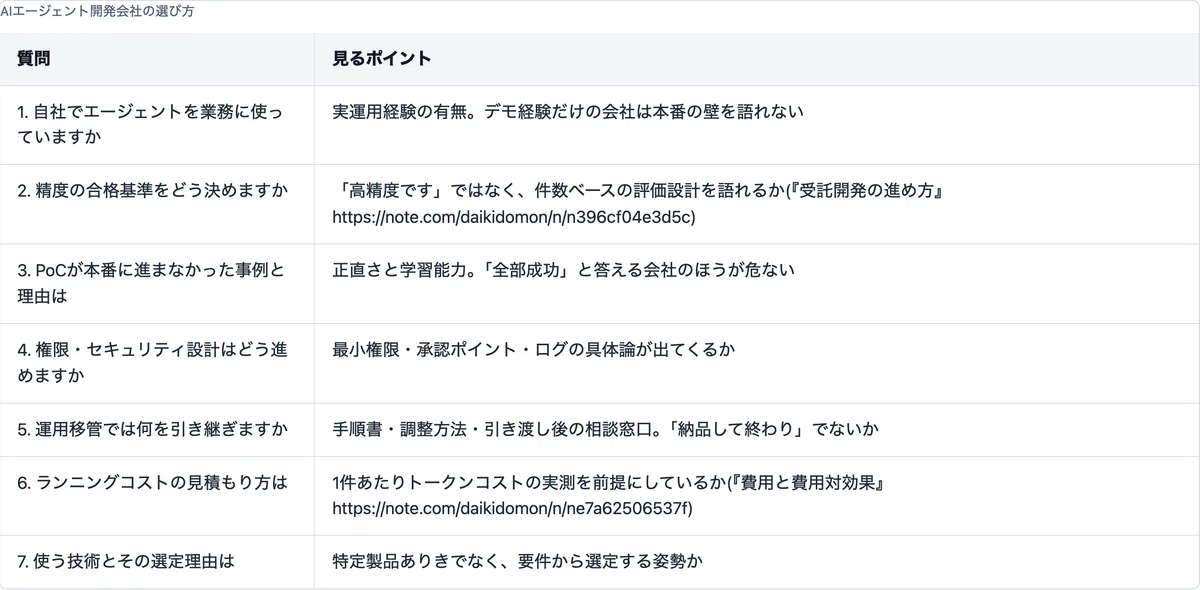The height and width of the screenshot is (590, 1200).
Task: Click the 見るポイント column header
Action: pyautogui.click(x=382, y=59)
